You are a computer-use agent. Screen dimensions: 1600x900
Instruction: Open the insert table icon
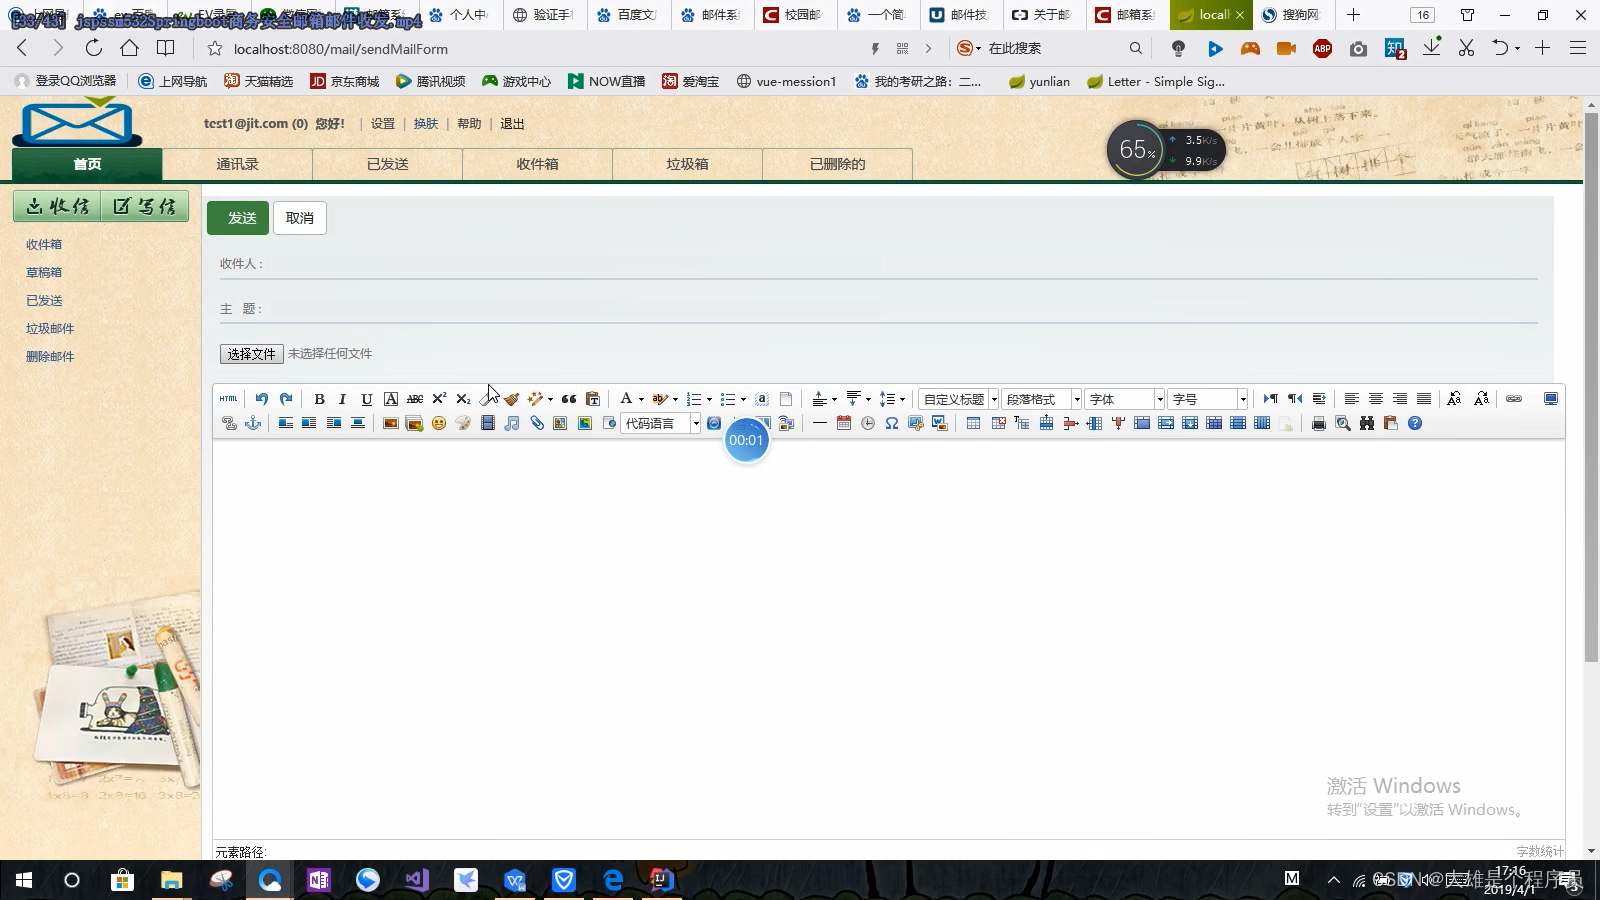click(x=972, y=423)
